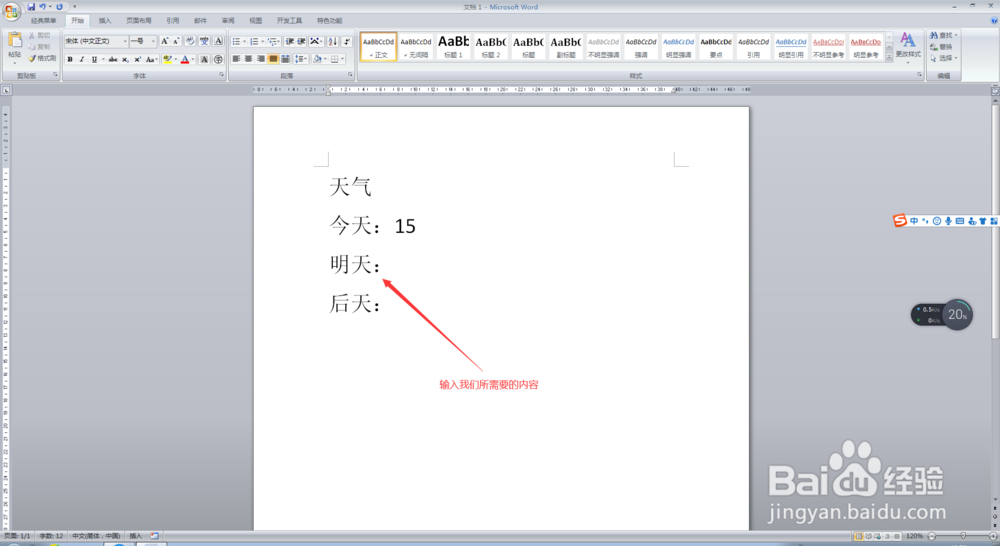Apply strikethrough formatting
Screen dimensions: 1000x546
coord(113,59)
